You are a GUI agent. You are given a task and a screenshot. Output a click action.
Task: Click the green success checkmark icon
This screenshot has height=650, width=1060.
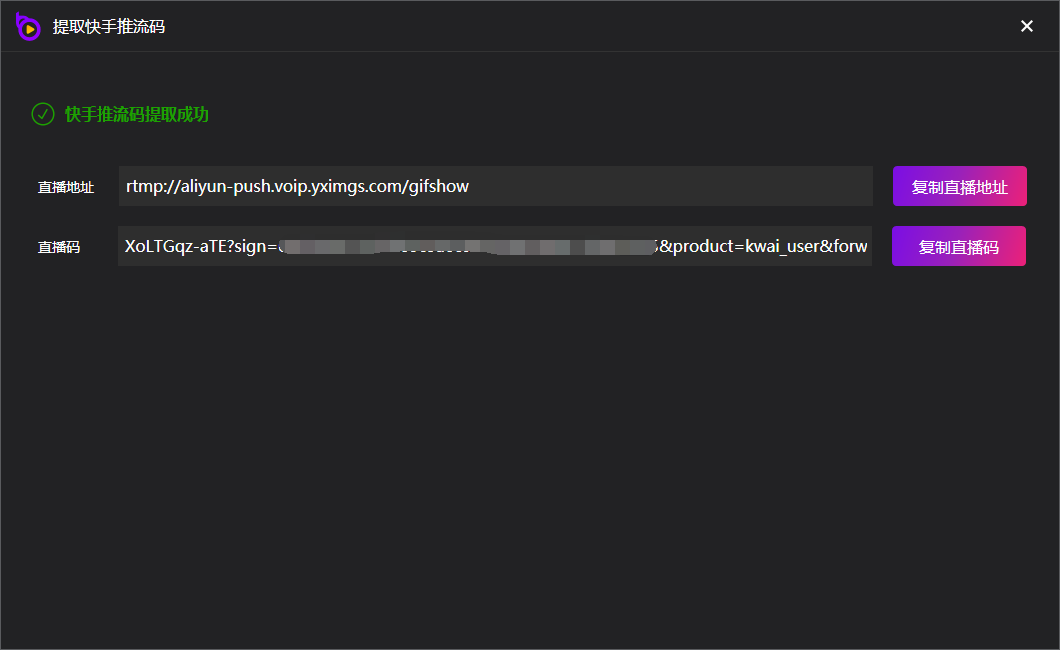43,114
